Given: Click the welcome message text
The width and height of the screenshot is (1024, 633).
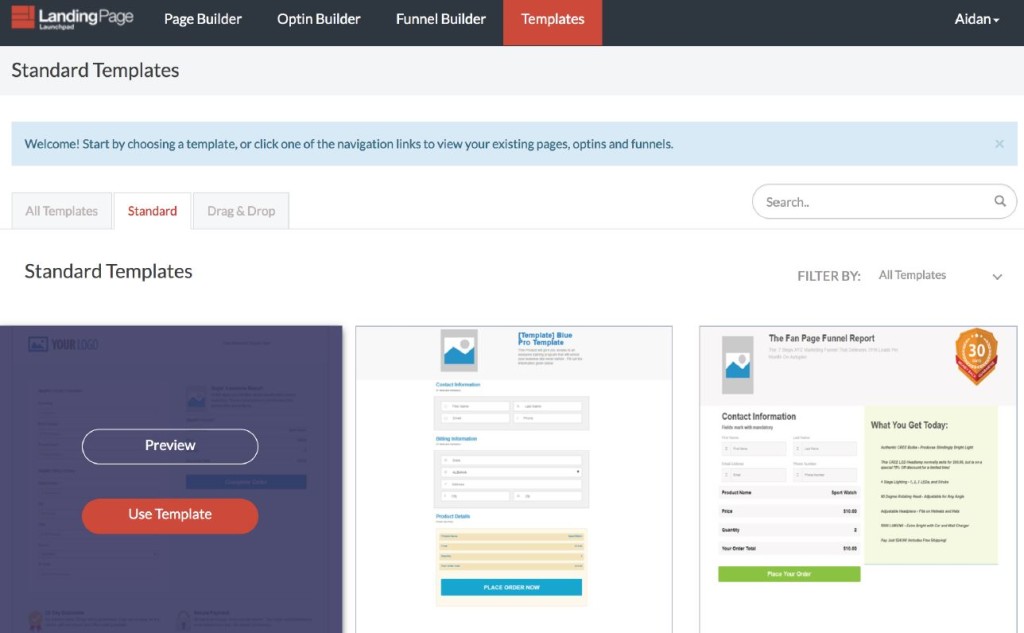Looking at the screenshot, I should tap(349, 144).
